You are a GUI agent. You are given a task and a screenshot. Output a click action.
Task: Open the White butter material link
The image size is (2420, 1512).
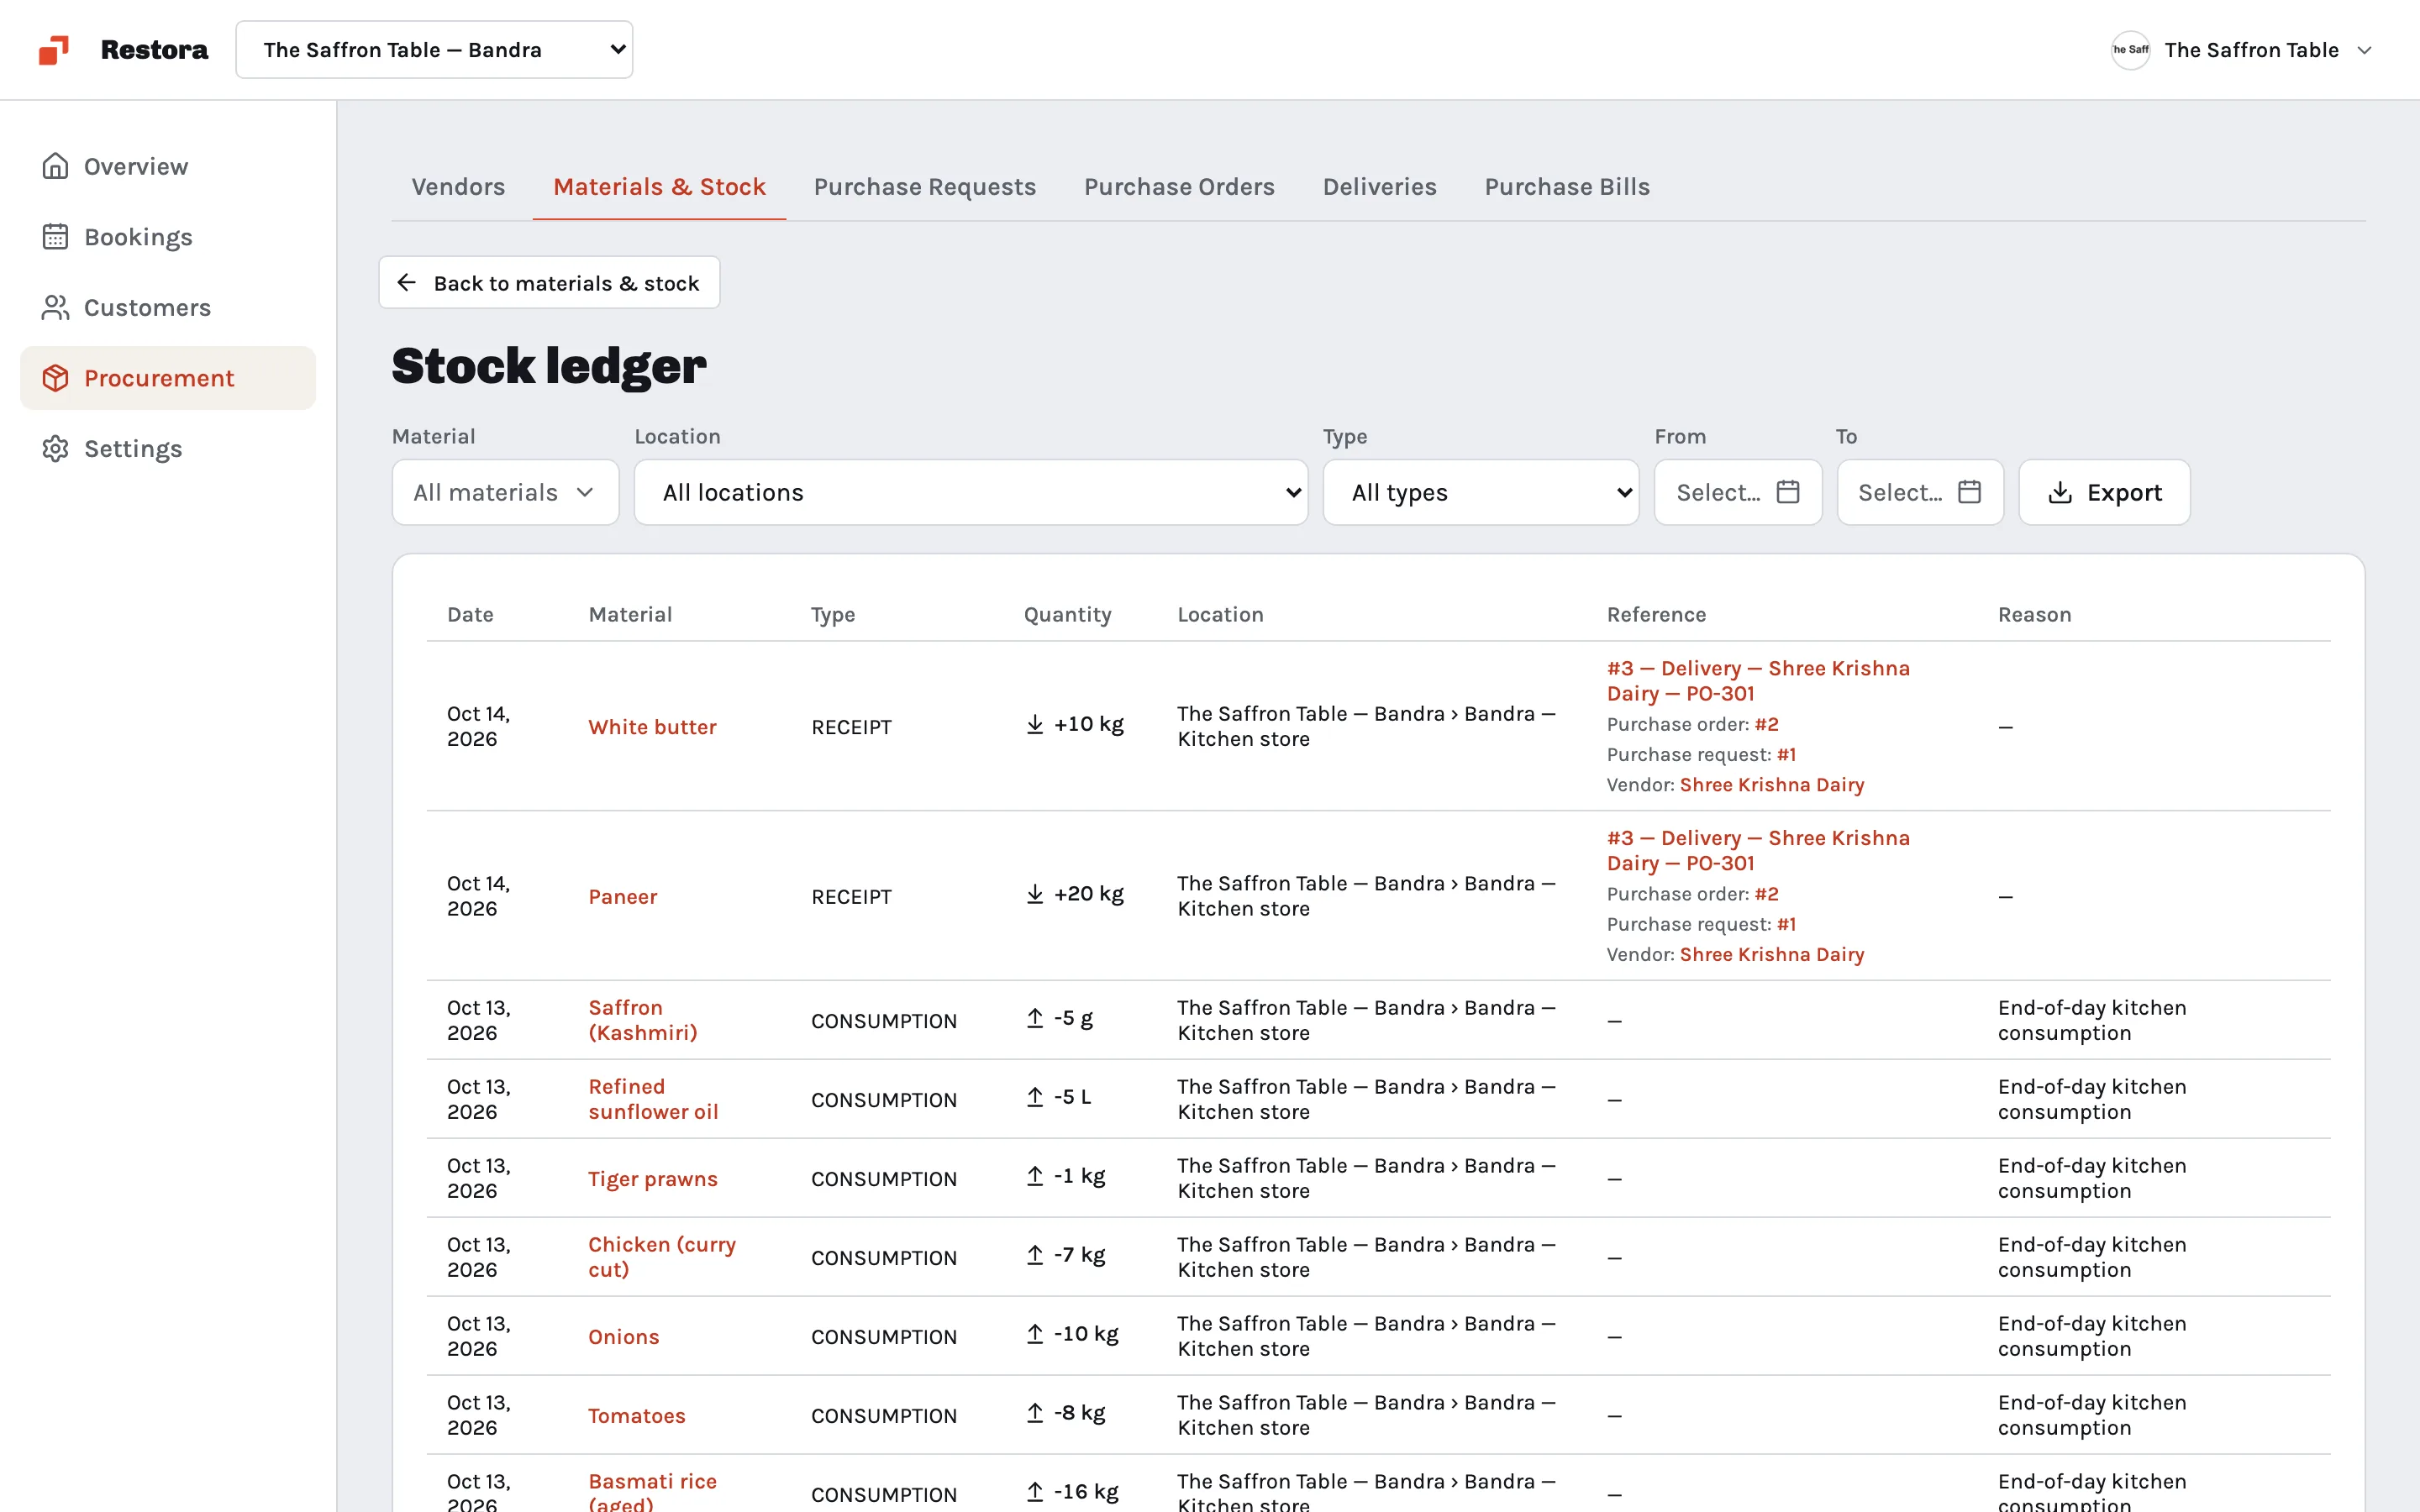pos(652,727)
